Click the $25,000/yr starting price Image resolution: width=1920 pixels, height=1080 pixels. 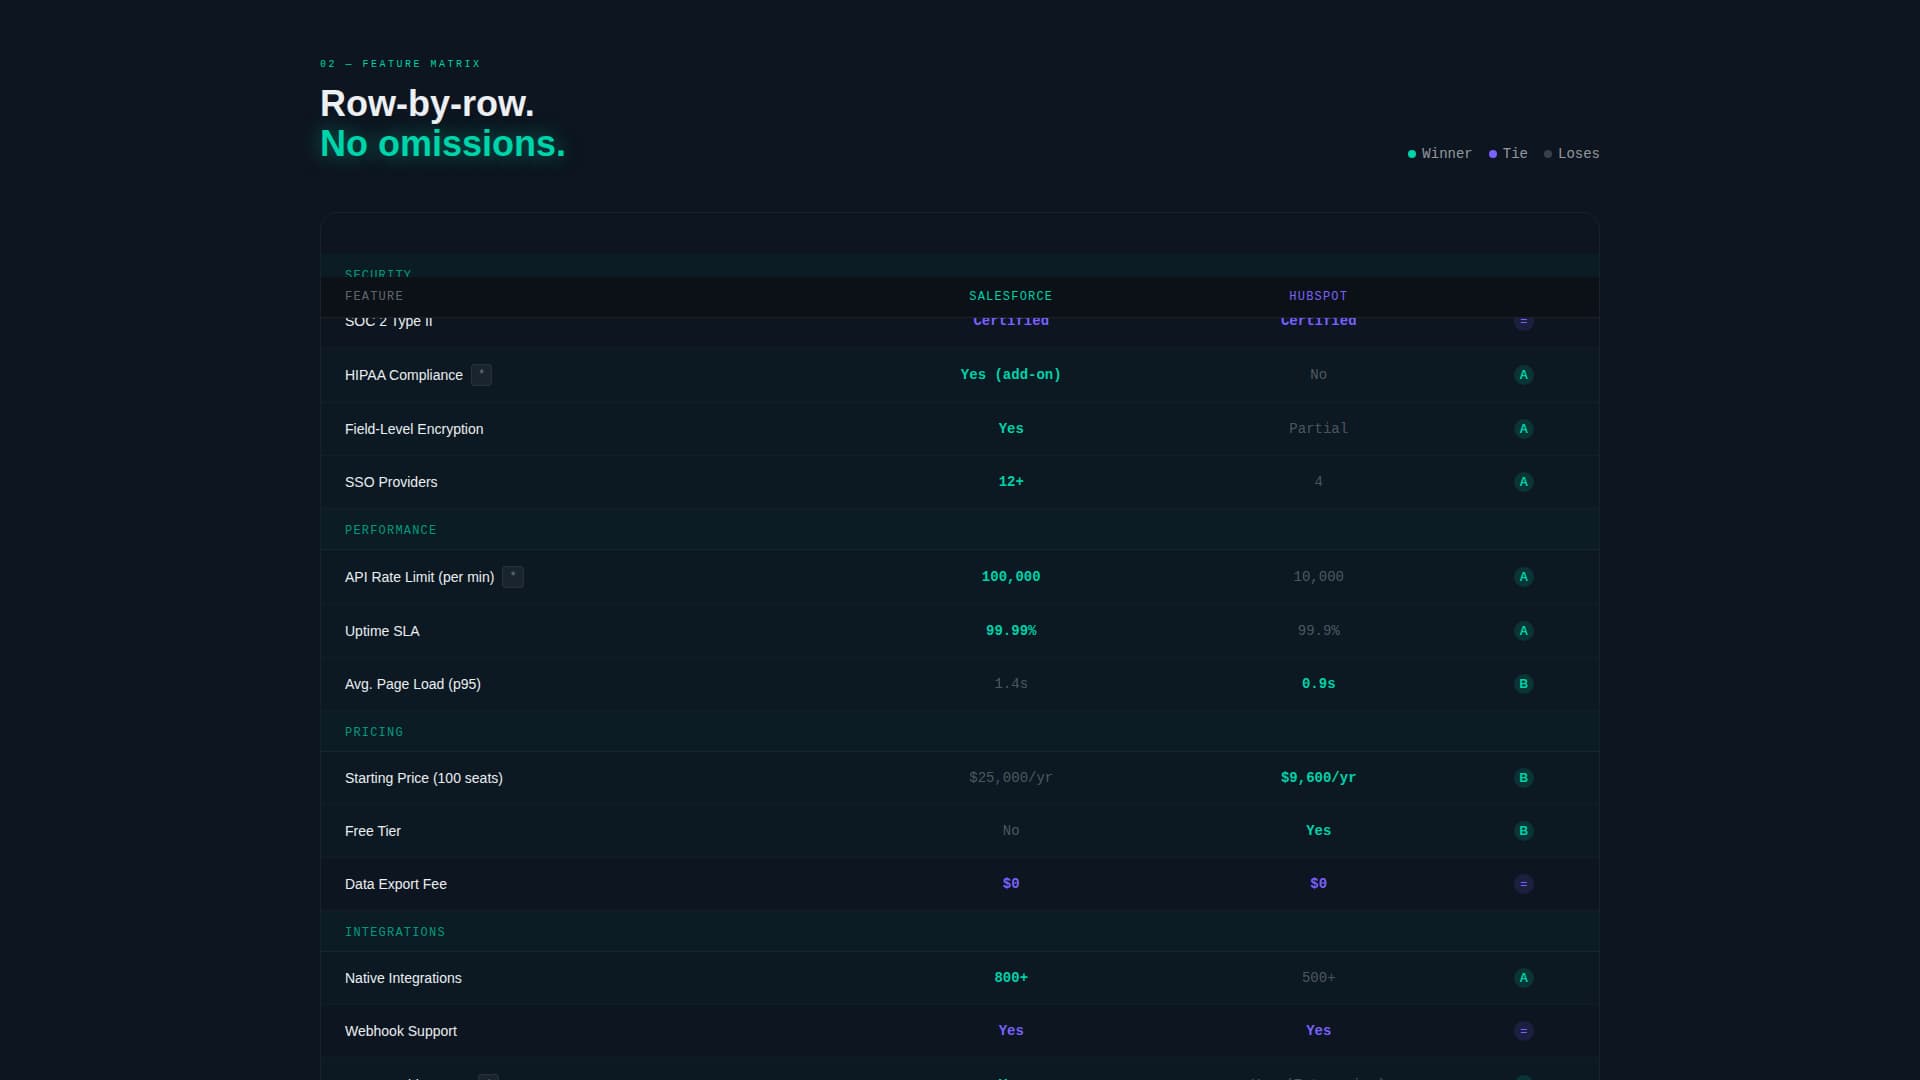click(1010, 778)
